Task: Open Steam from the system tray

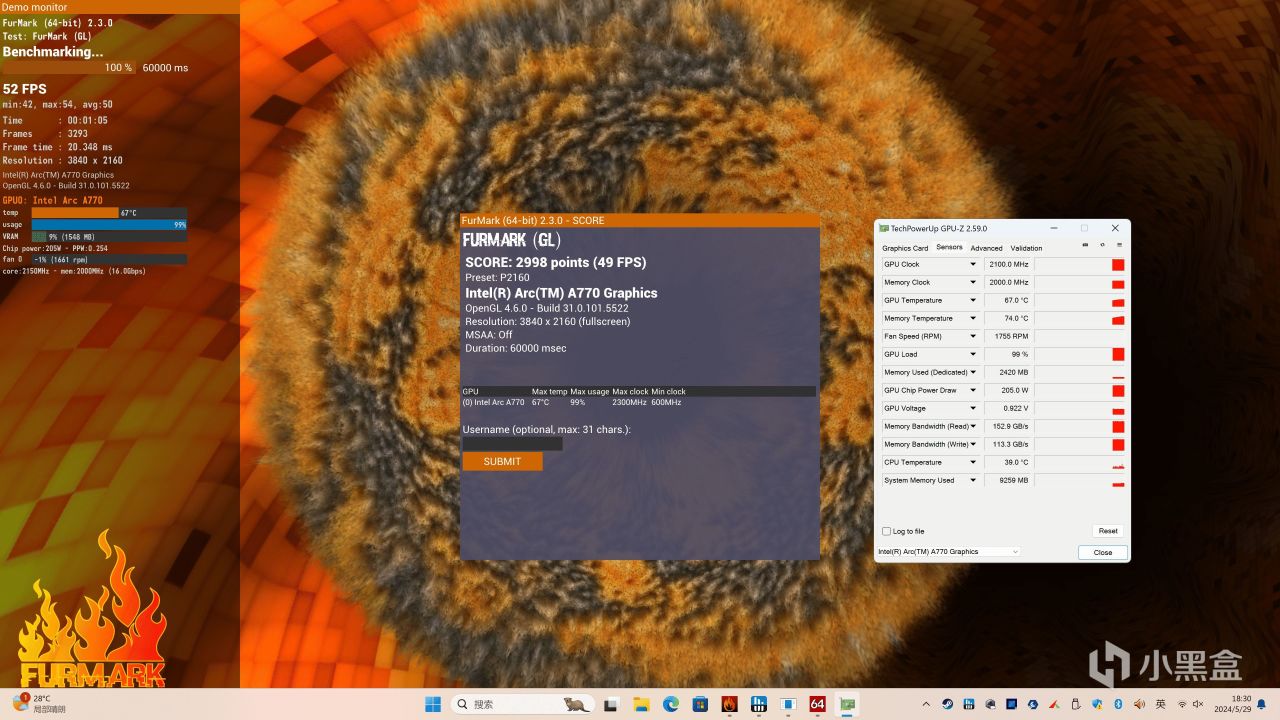Action: point(947,704)
